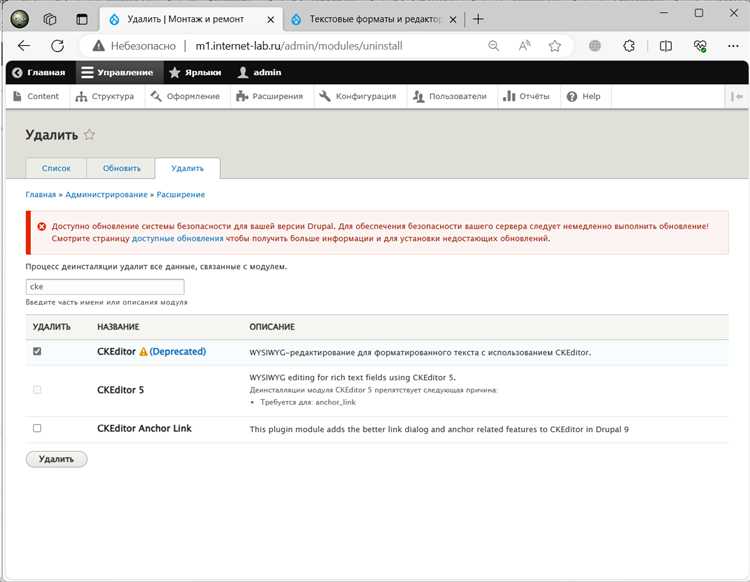This screenshot has width=750, height=582.
Task: Open the Content admin section
Action: pyautogui.click(x=36, y=96)
